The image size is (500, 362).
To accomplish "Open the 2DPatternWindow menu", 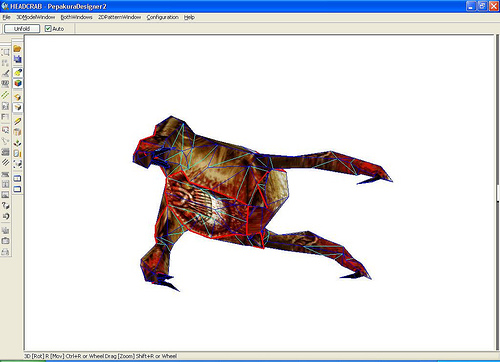I will pos(119,17).
